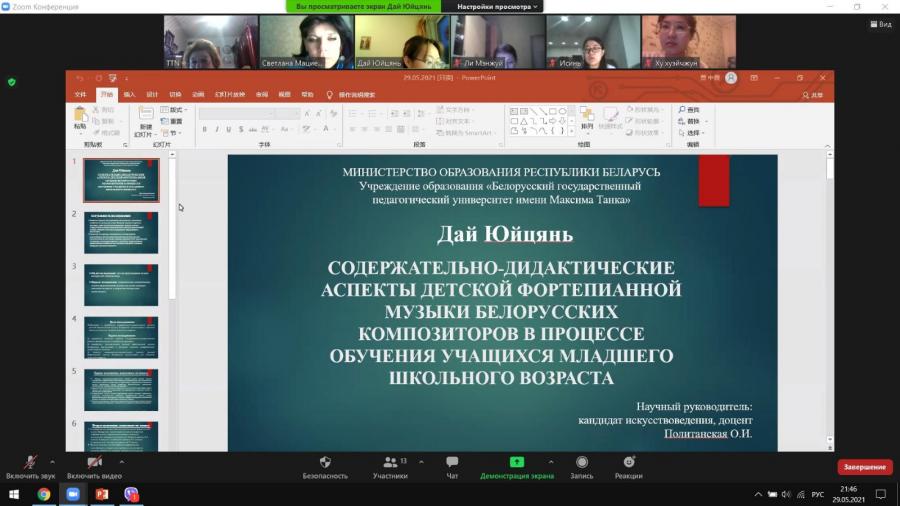
Task: Click the PowerPoint icon in the taskbar
Action: pyautogui.click(x=102, y=494)
